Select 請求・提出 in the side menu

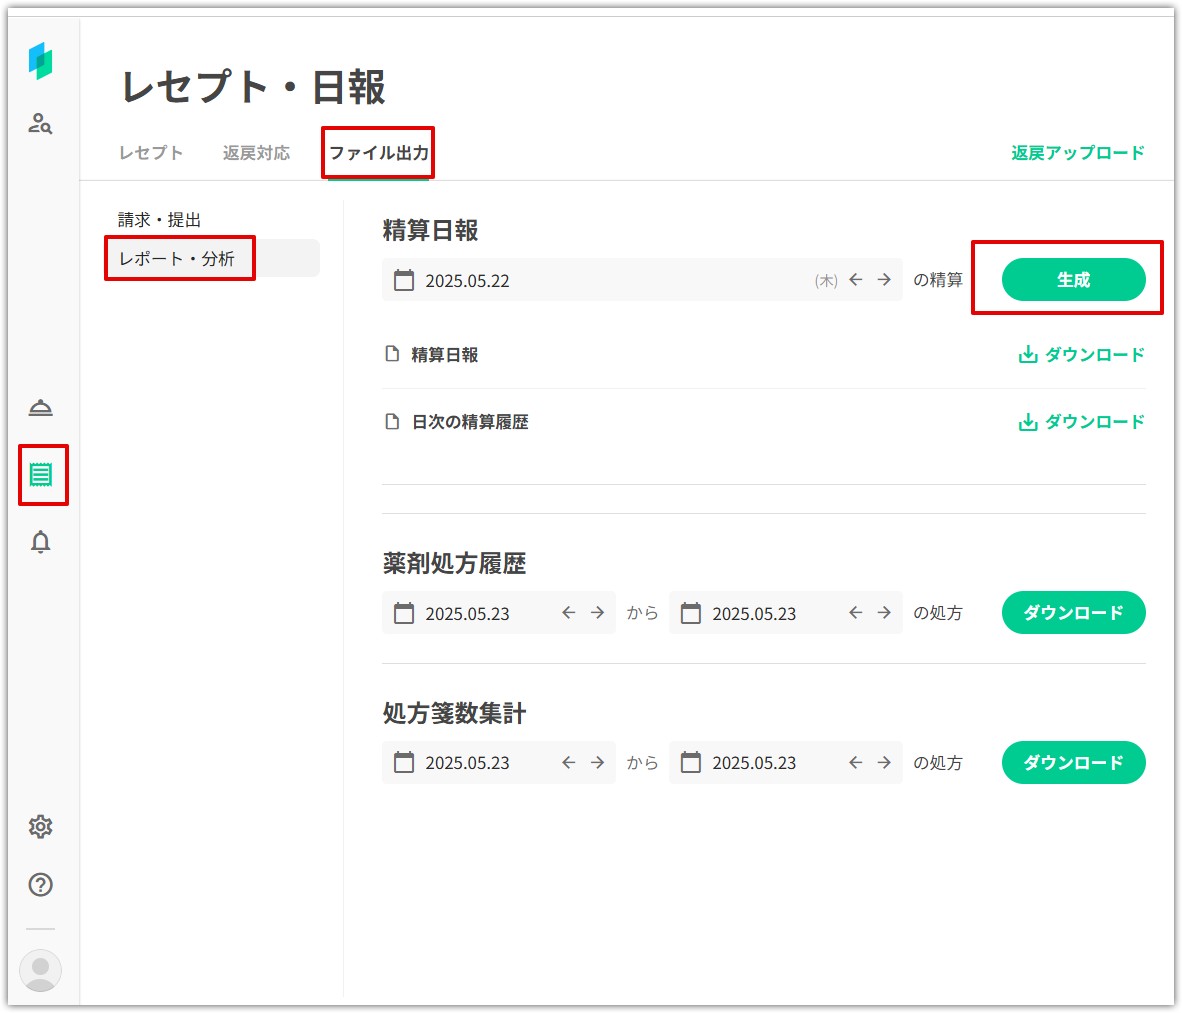coord(160,220)
